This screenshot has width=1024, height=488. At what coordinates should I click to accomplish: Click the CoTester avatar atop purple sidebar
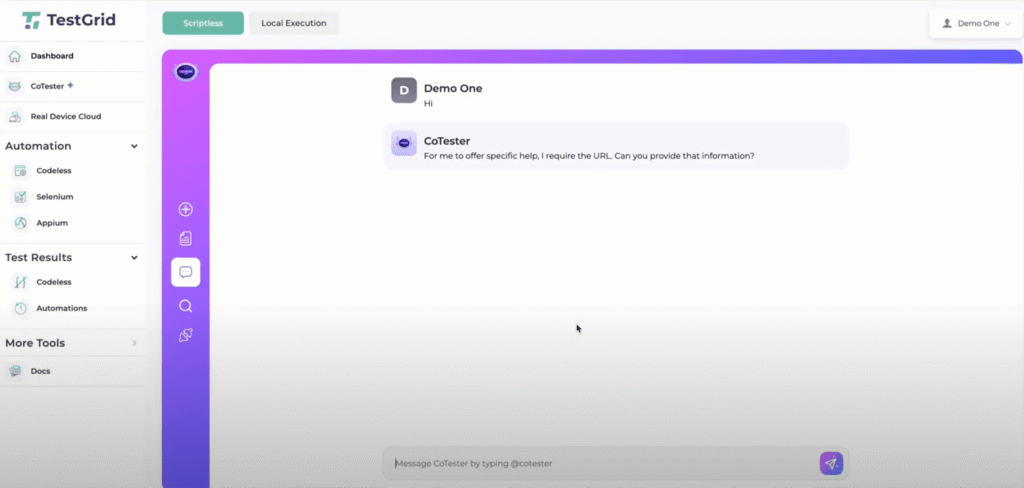[185, 71]
